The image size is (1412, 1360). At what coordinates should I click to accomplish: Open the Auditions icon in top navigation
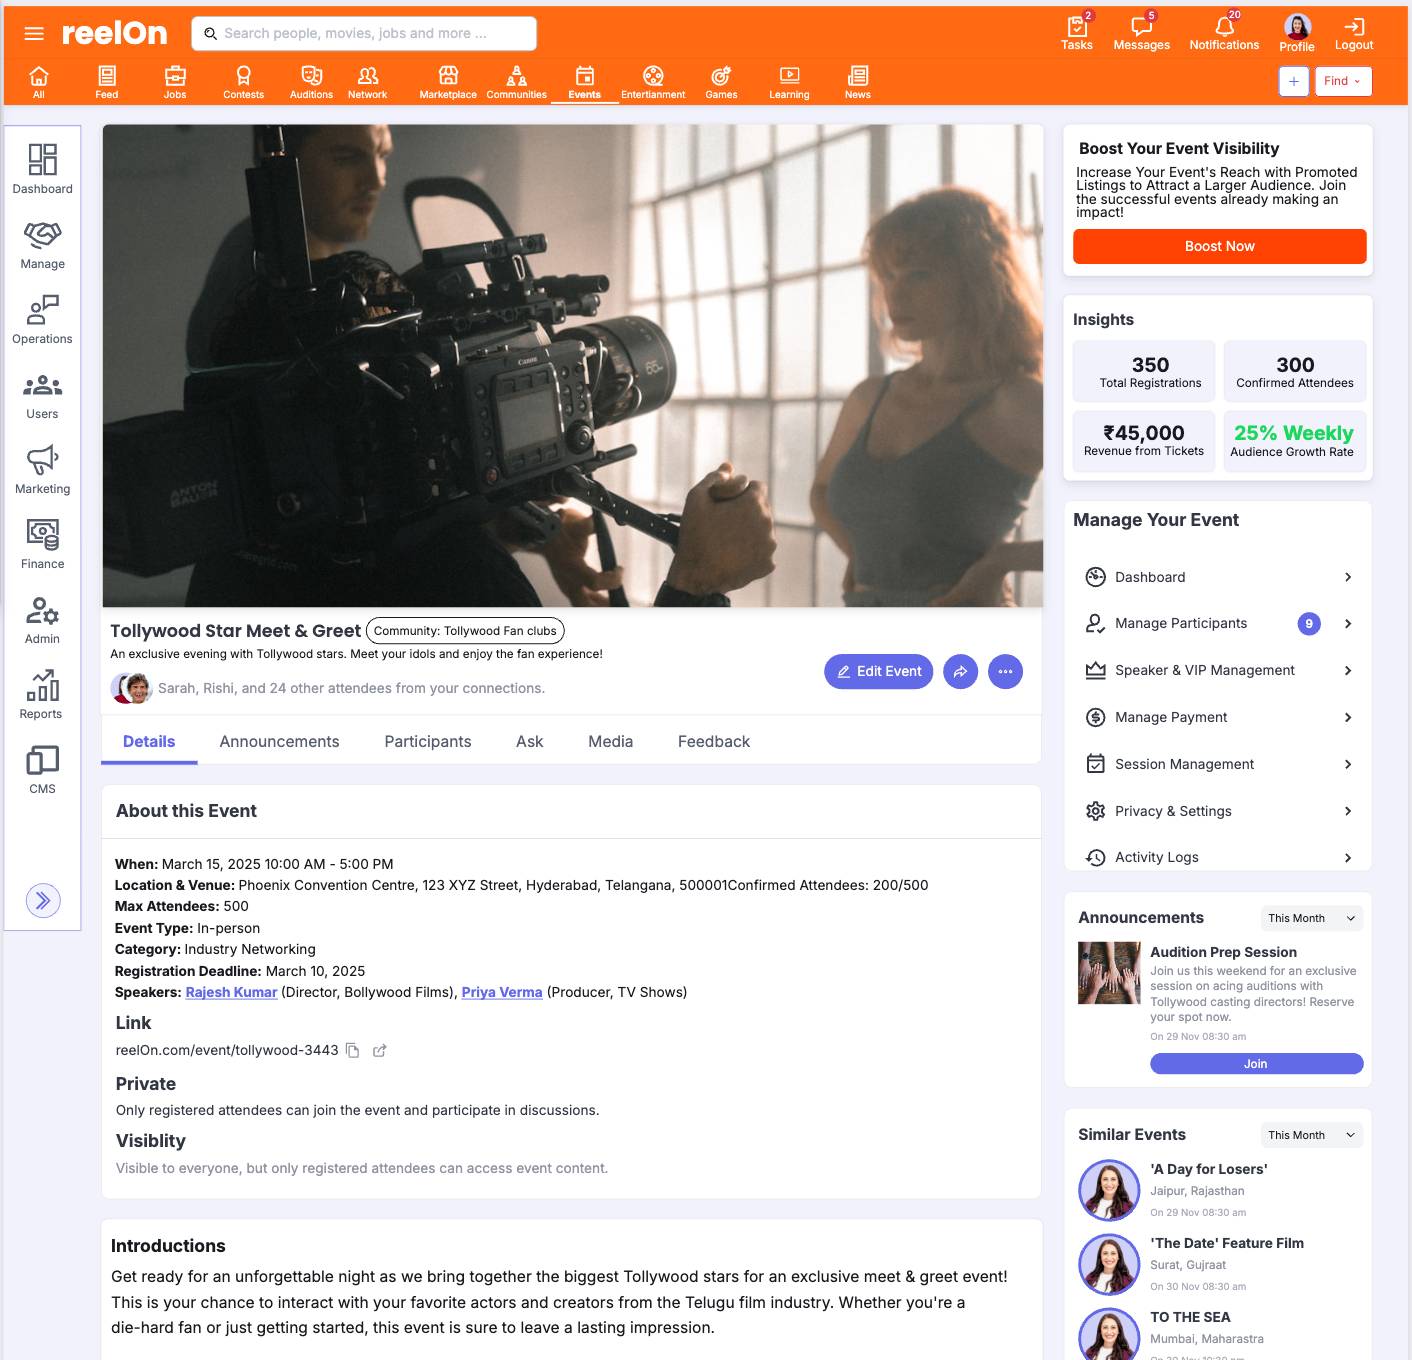pyautogui.click(x=311, y=82)
